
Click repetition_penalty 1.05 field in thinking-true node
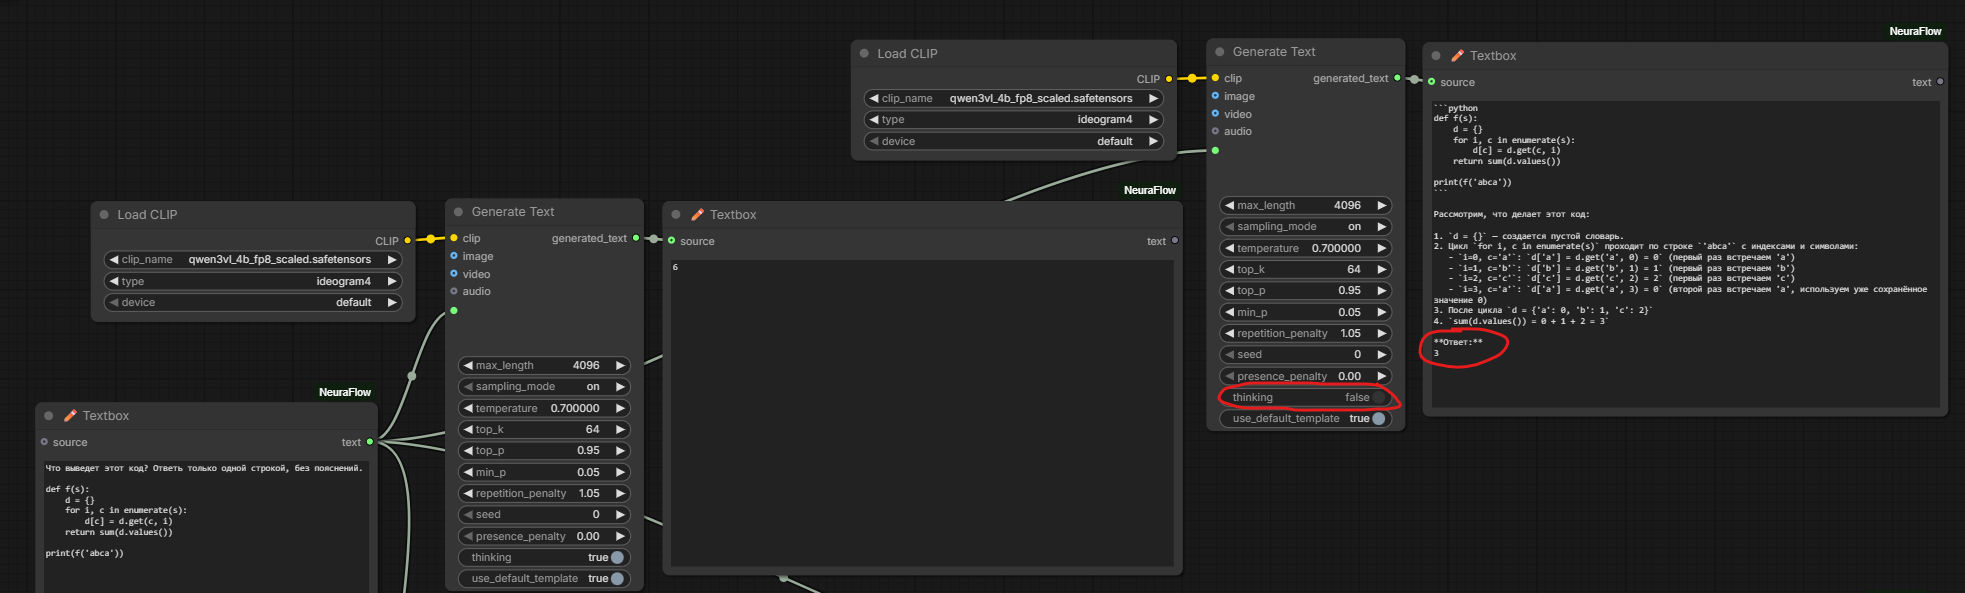click(544, 493)
